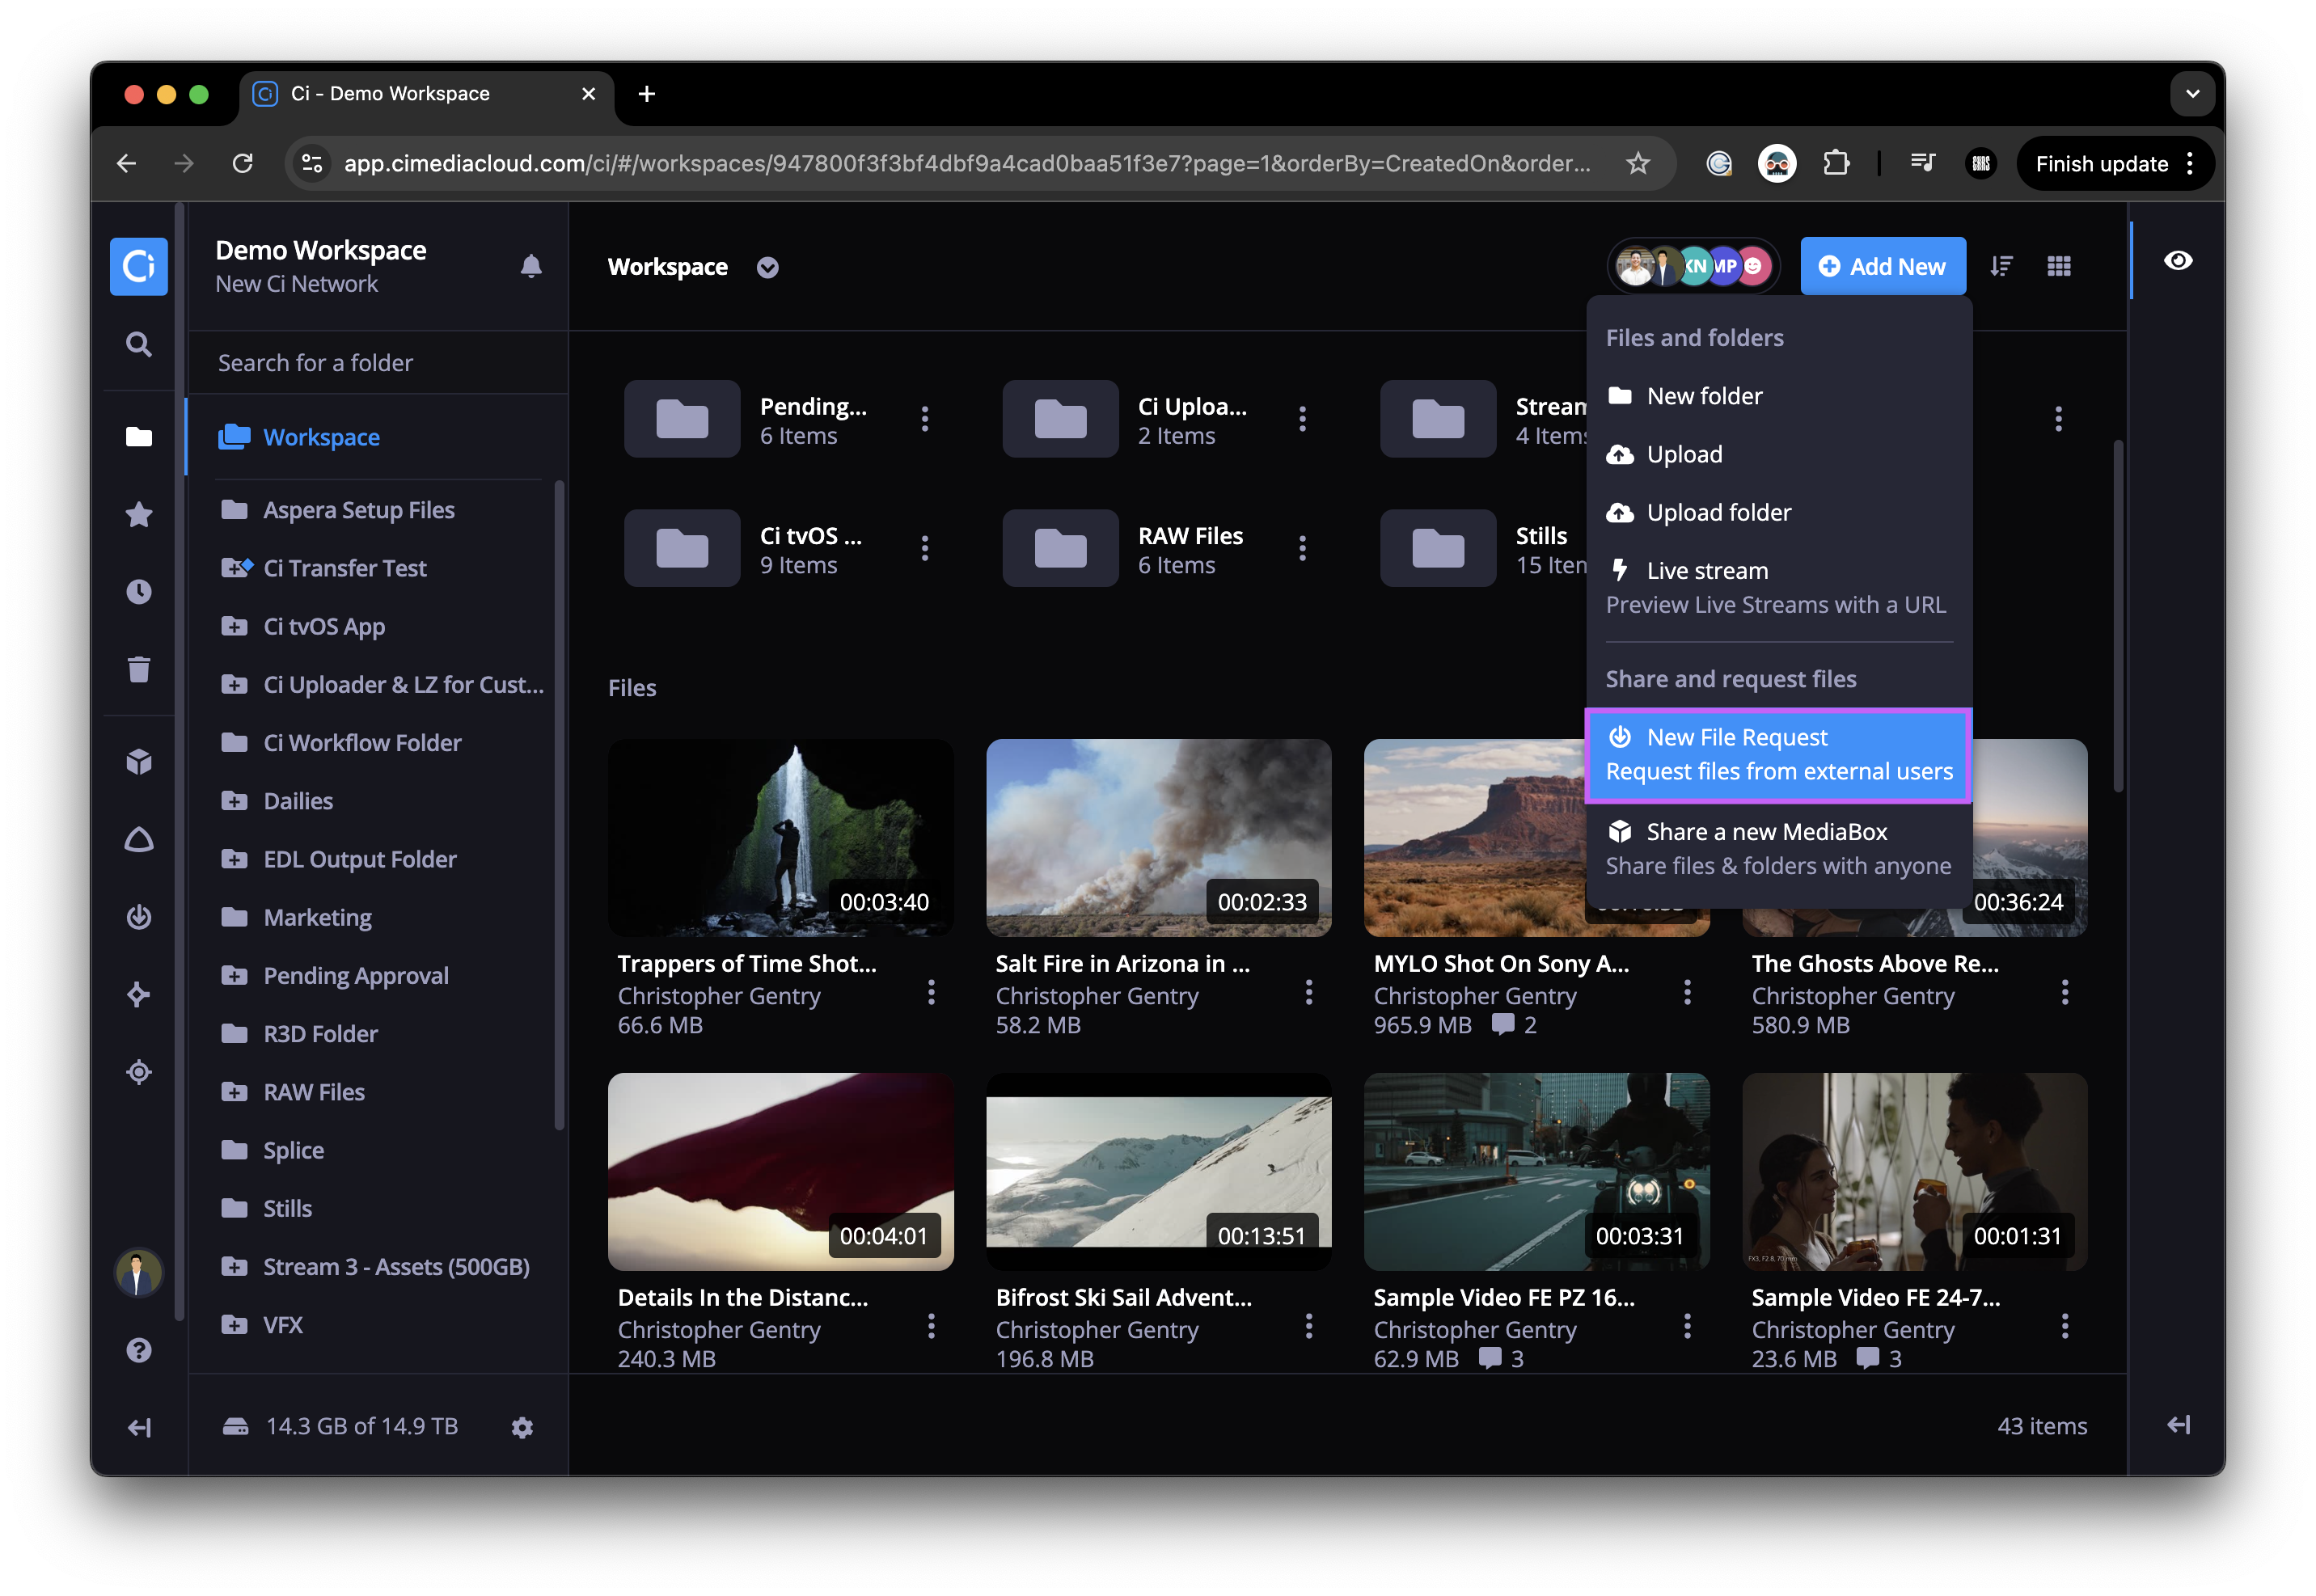
Task: Open Chrome's tab search chevron at top right
Action: tap(2192, 93)
